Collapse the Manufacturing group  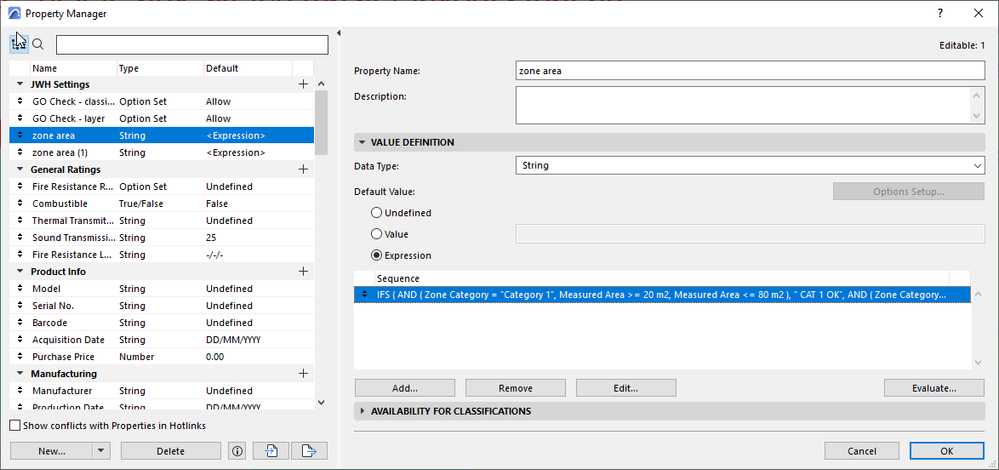(20, 373)
